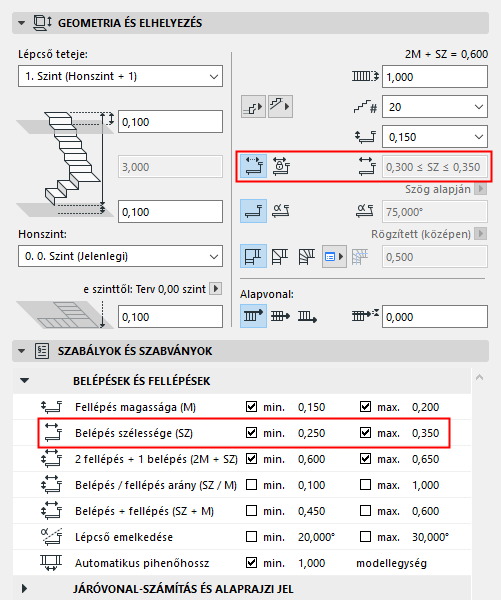The image size is (501, 600).
Task: Toggle Fellépés magassága max checkbox
Action: coord(366,407)
